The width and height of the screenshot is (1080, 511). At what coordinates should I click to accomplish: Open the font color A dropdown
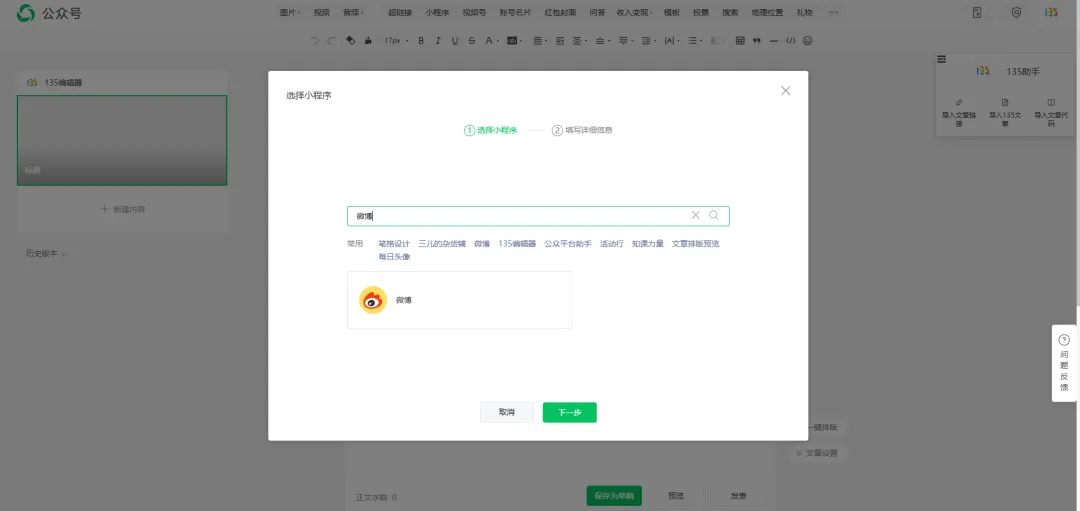pyautogui.click(x=491, y=41)
